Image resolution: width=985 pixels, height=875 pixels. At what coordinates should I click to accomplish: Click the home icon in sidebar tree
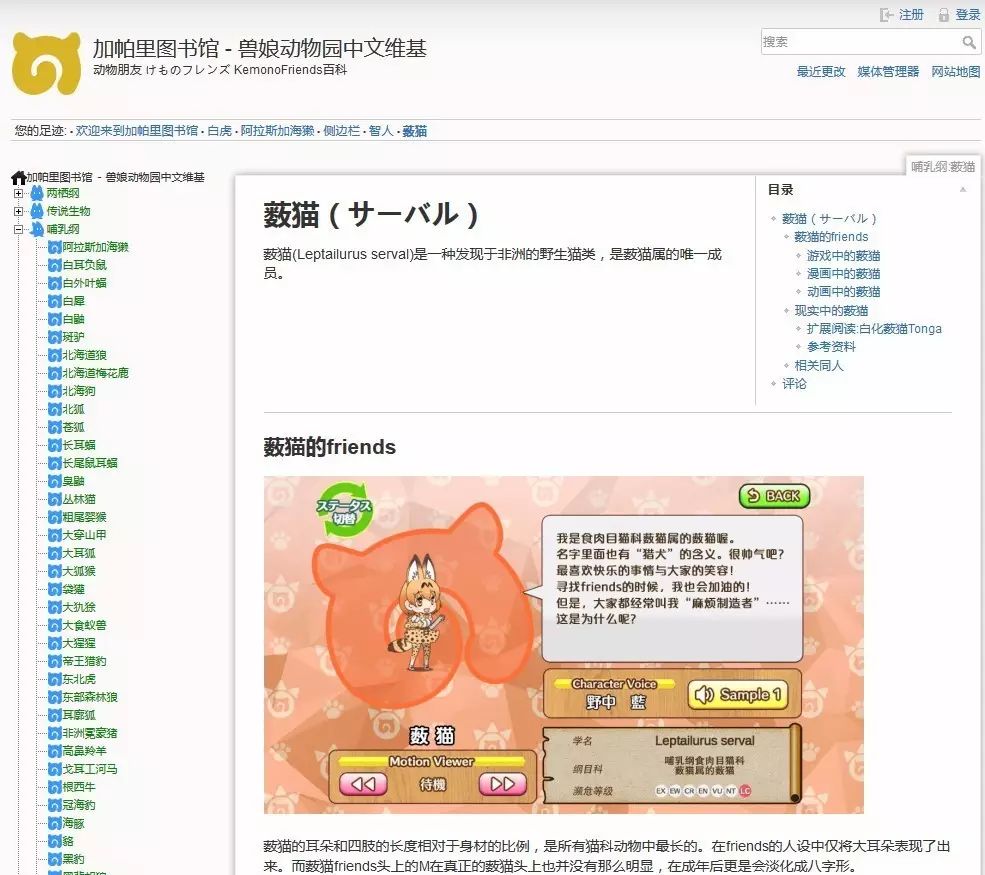click(x=19, y=178)
